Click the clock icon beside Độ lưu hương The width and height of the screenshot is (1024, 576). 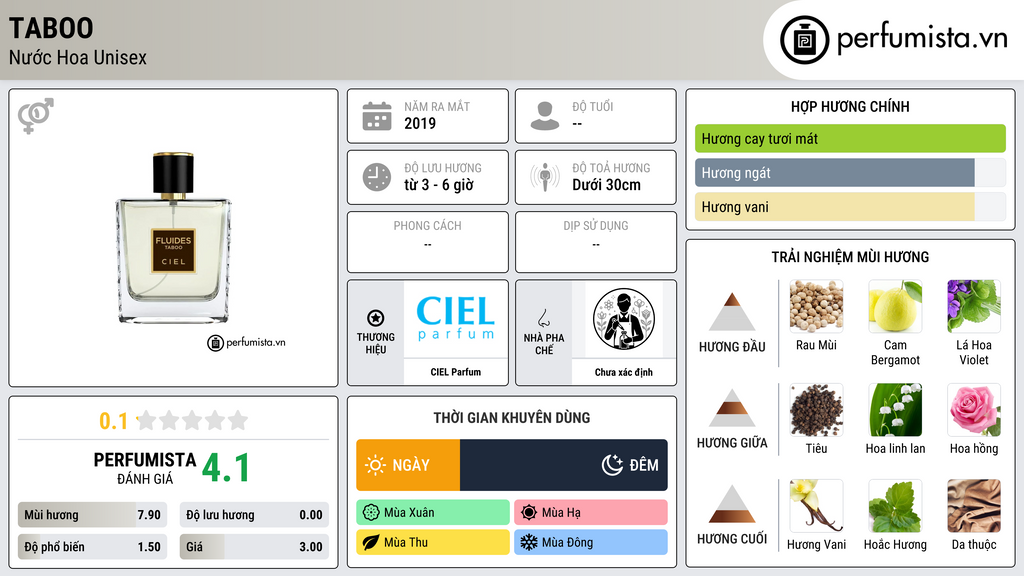click(x=377, y=177)
